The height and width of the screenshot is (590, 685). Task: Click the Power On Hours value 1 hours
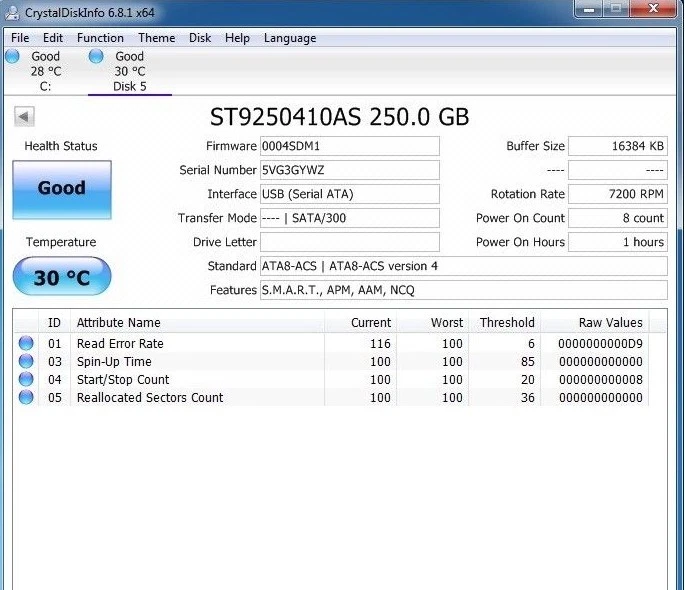[x=618, y=242]
